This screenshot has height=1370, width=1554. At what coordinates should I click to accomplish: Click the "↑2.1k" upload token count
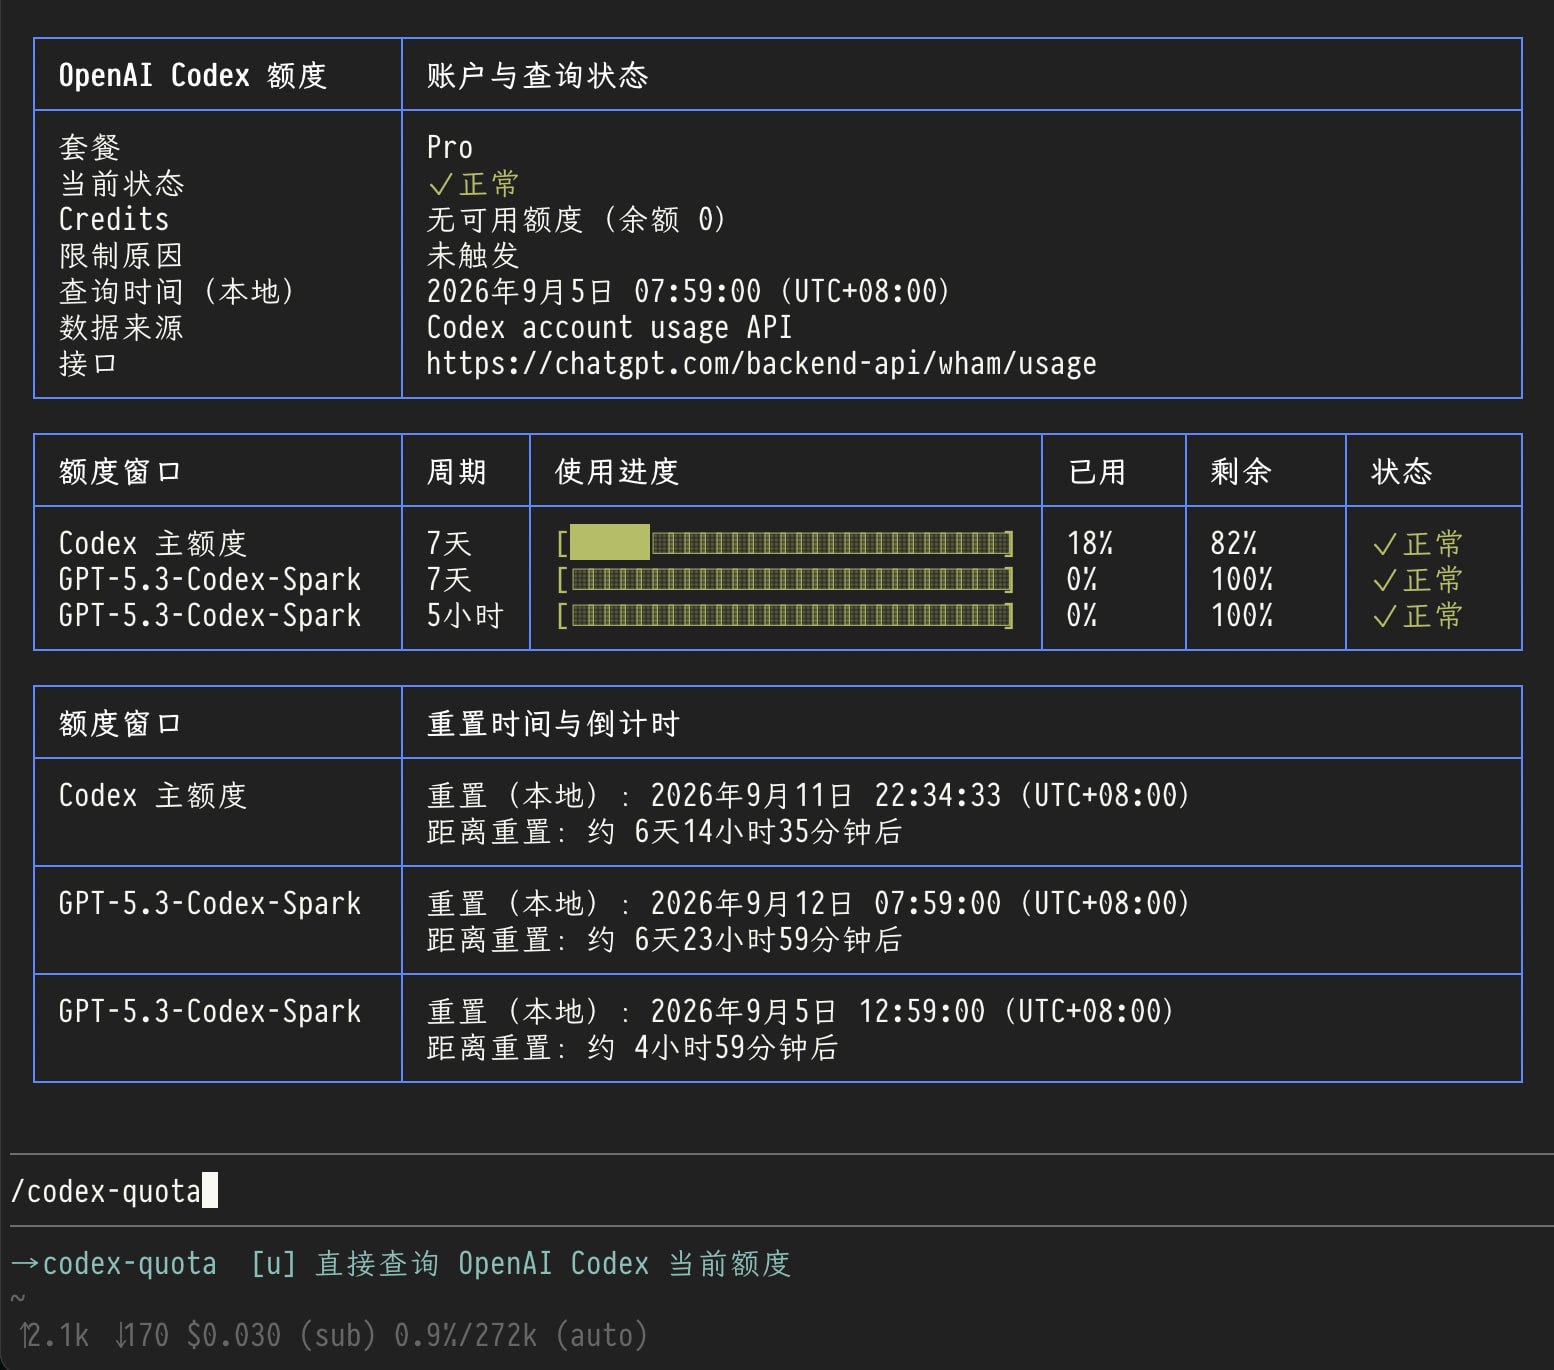click(x=55, y=1335)
